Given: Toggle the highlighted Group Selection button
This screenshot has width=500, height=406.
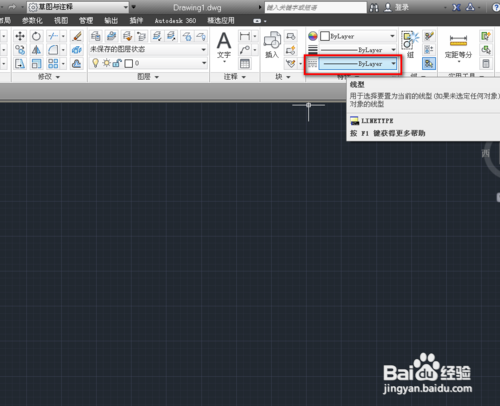Looking at the screenshot, I should coord(429,63).
